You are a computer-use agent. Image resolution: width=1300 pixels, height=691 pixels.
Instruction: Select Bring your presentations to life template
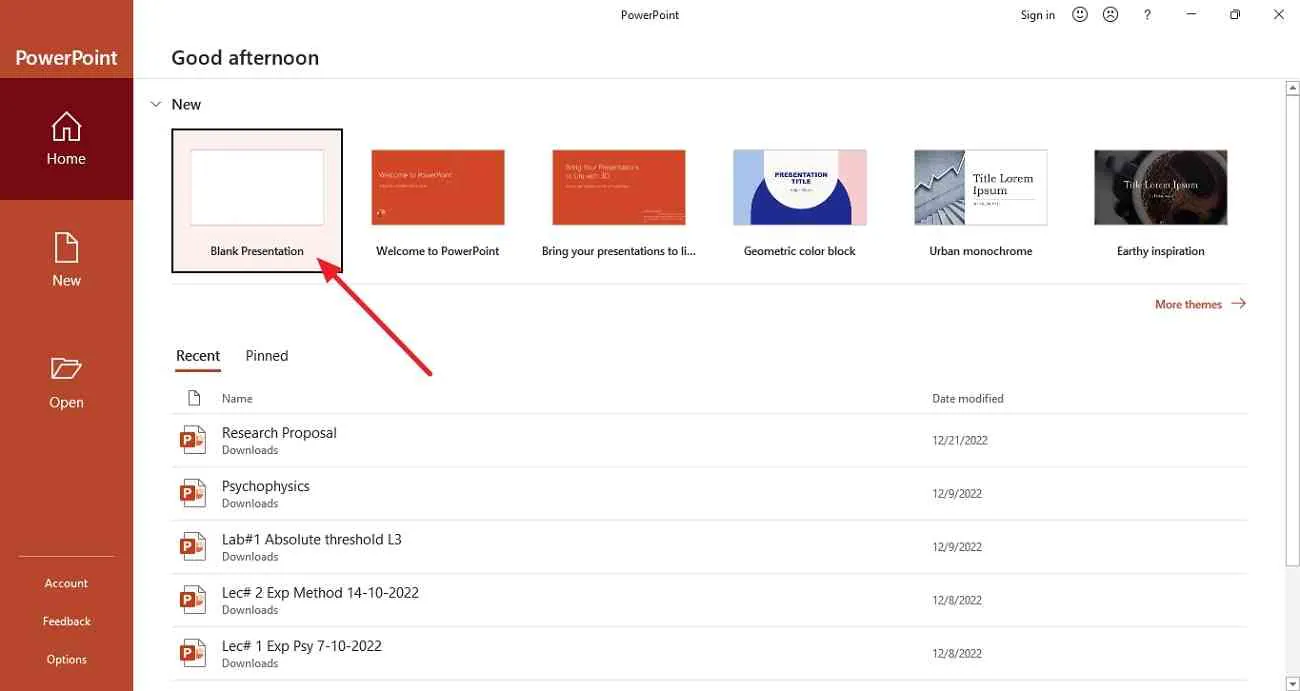coord(619,201)
